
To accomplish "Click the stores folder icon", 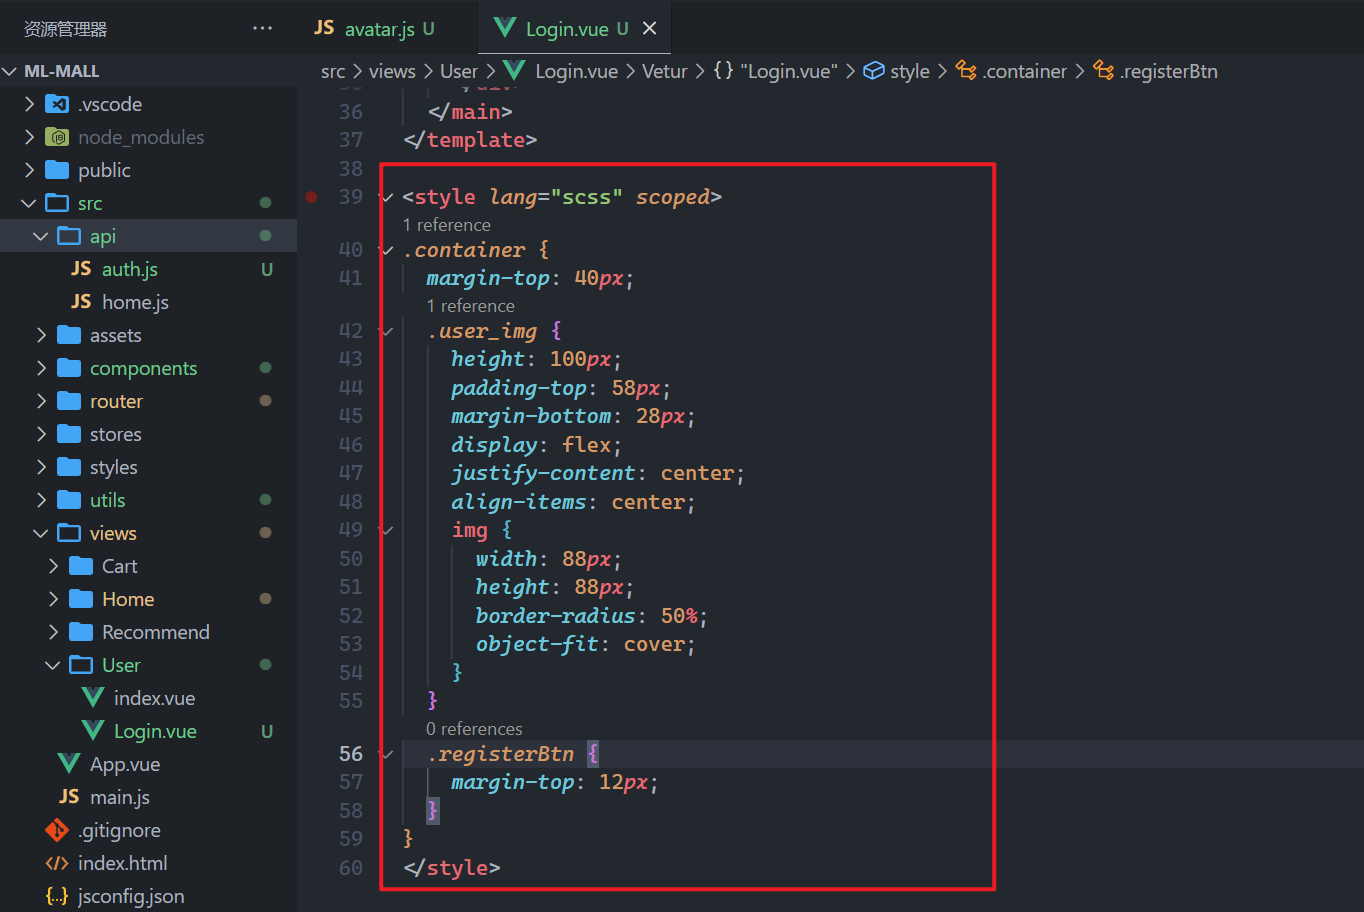I will coord(70,434).
